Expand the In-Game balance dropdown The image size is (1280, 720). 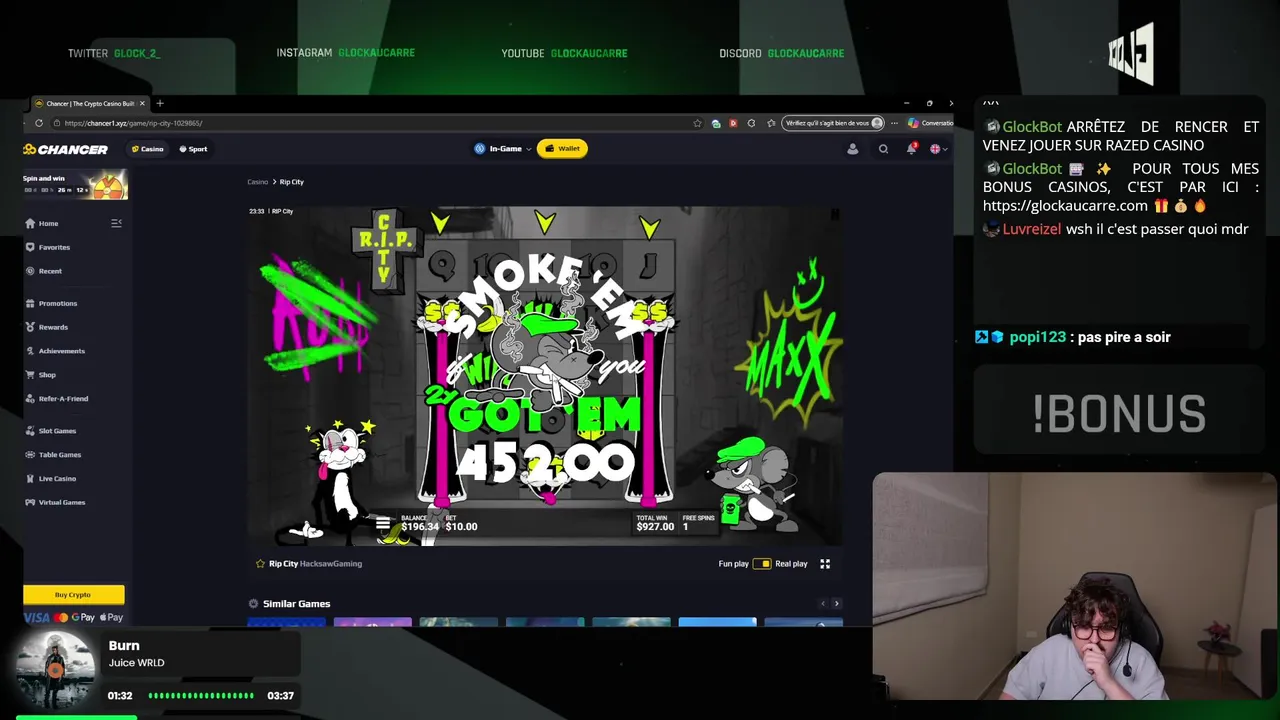502,149
